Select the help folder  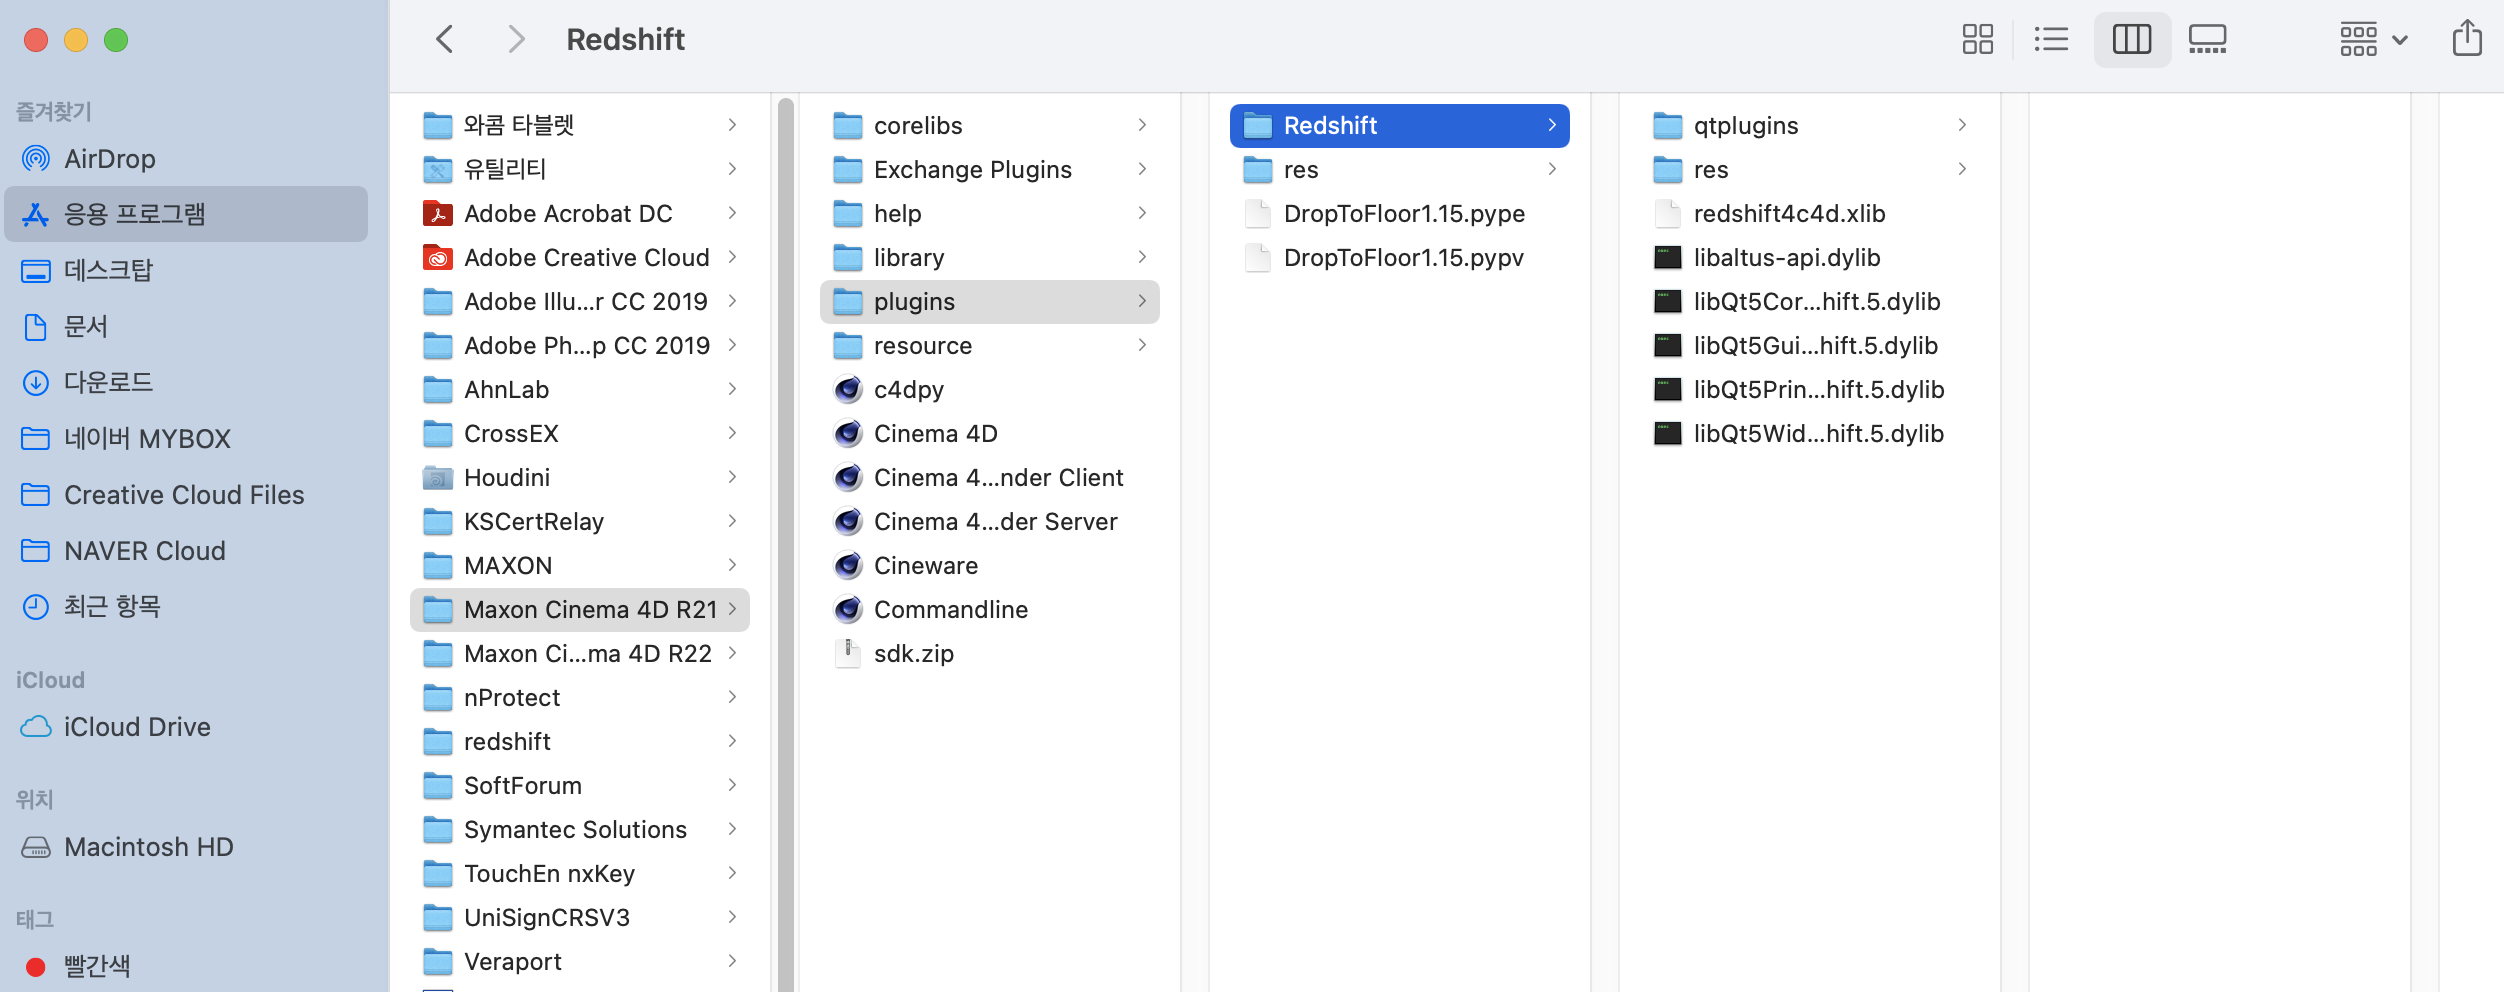point(990,213)
